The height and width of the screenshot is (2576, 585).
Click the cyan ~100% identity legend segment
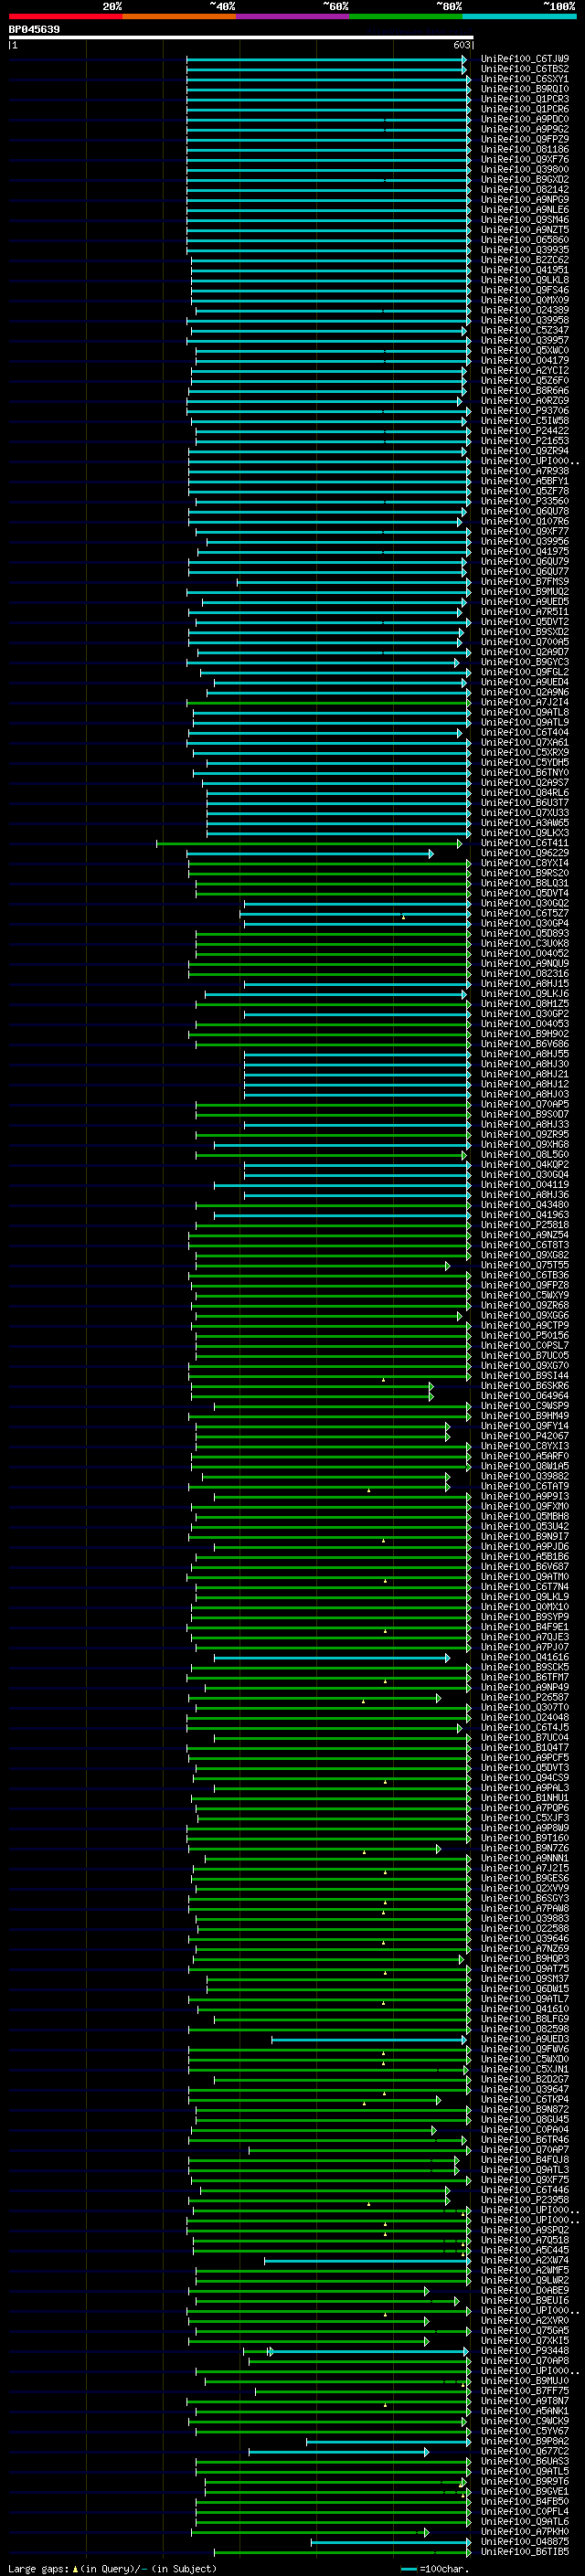click(520, 16)
